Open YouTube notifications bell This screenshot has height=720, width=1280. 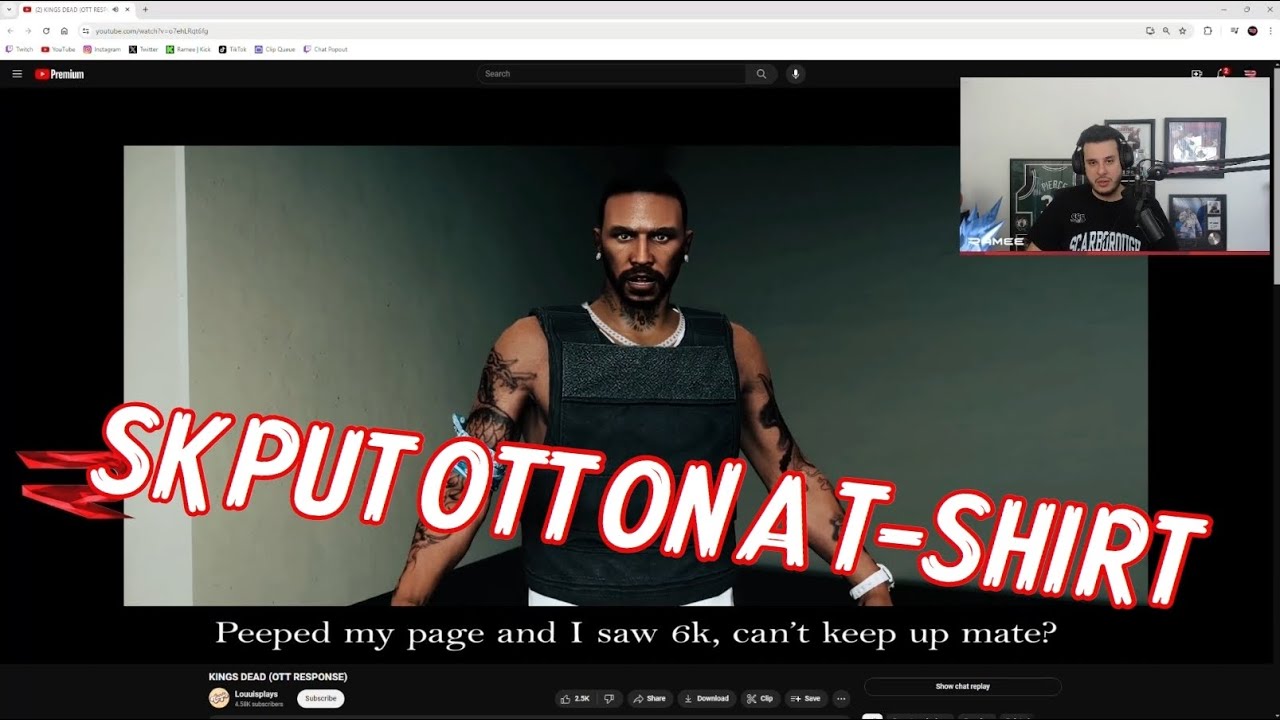pyautogui.click(x=1222, y=74)
